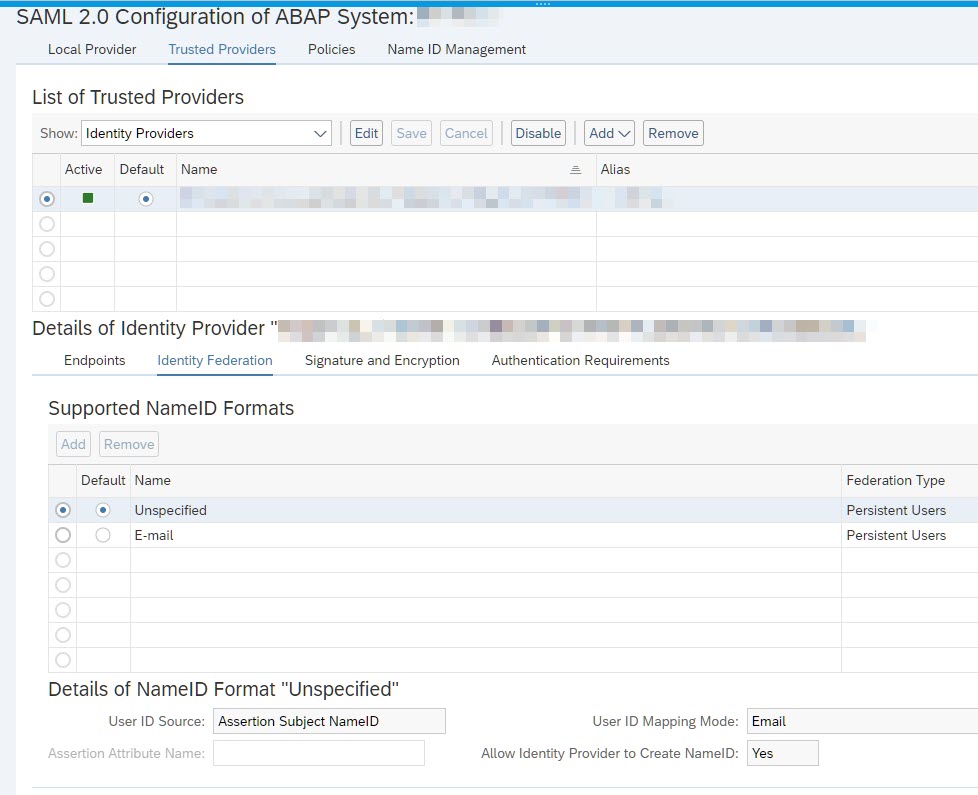
Task: Click the Cancel button
Action: (466, 133)
